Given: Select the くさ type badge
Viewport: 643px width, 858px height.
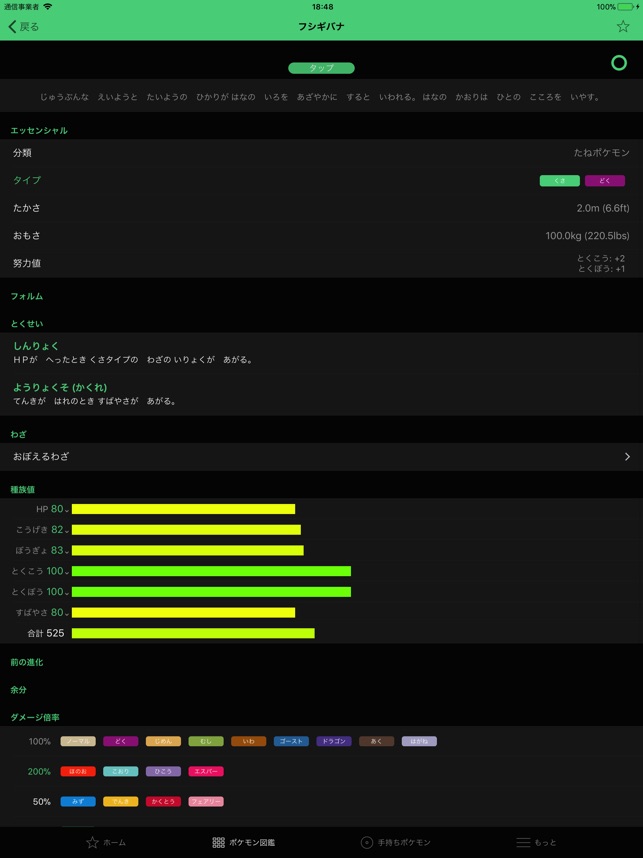Looking at the screenshot, I should 559,181.
